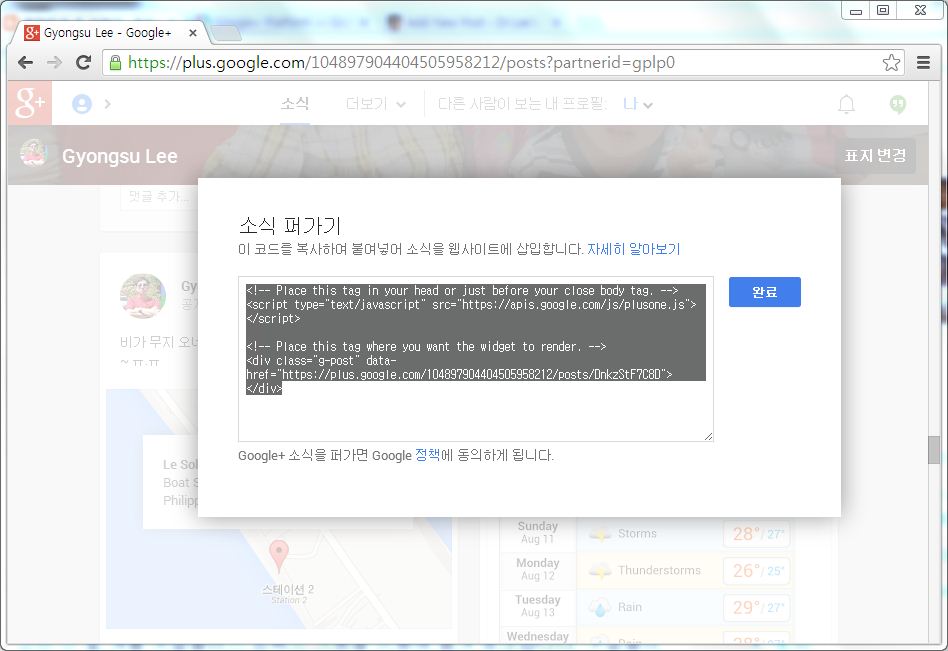Image resolution: width=948 pixels, height=651 pixels.
Task: Click the browser forward arrow
Action: (54, 62)
